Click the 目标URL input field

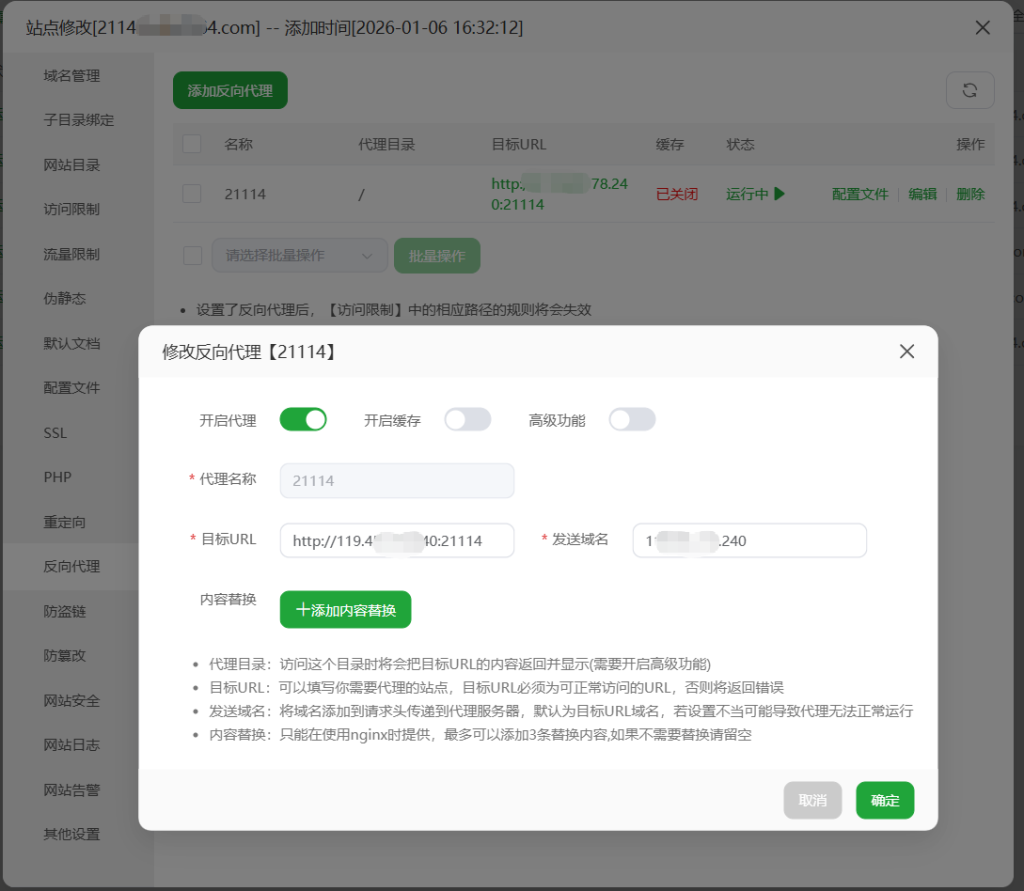(x=397, y=540)
